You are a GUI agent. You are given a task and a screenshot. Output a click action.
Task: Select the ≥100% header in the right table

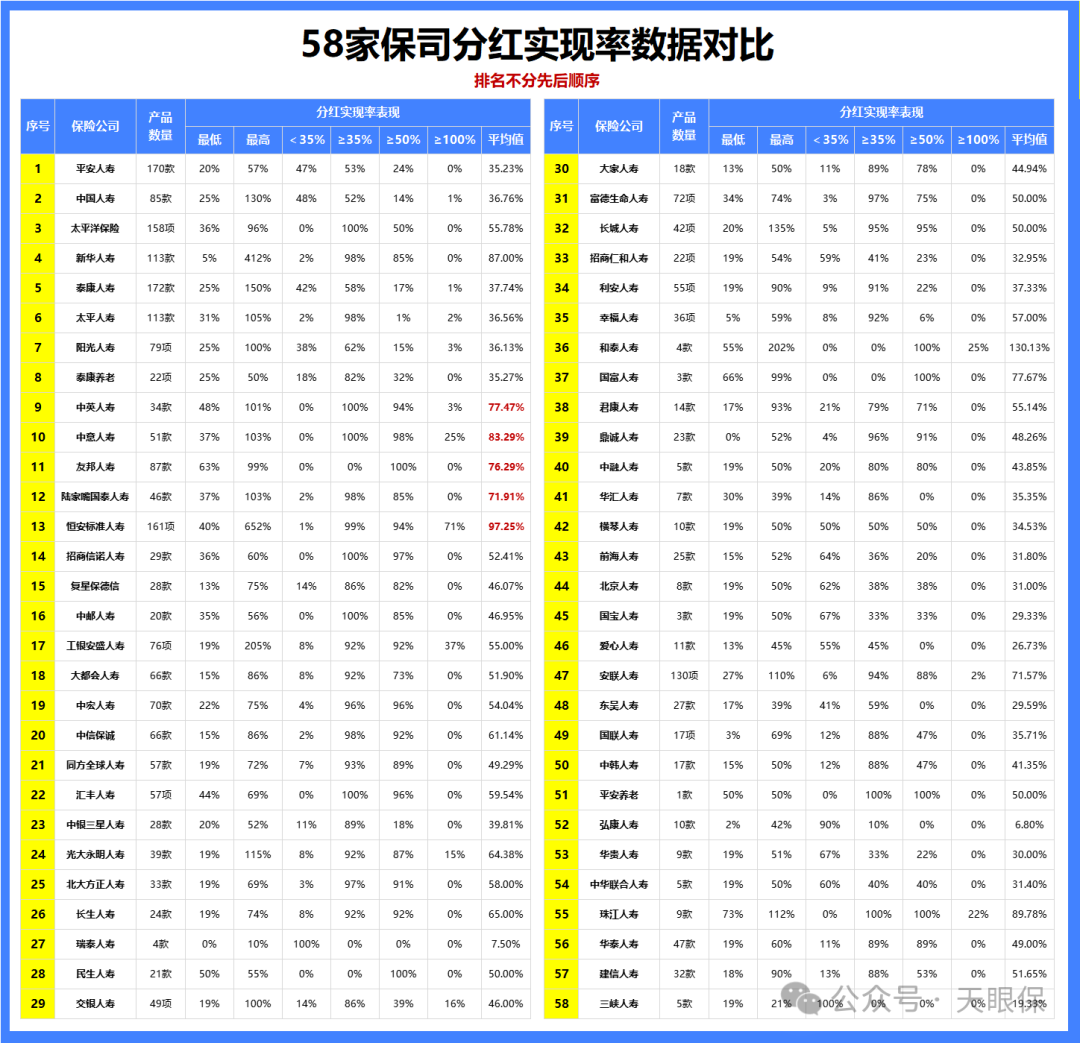pyautogui.click(x=977, y=141)
